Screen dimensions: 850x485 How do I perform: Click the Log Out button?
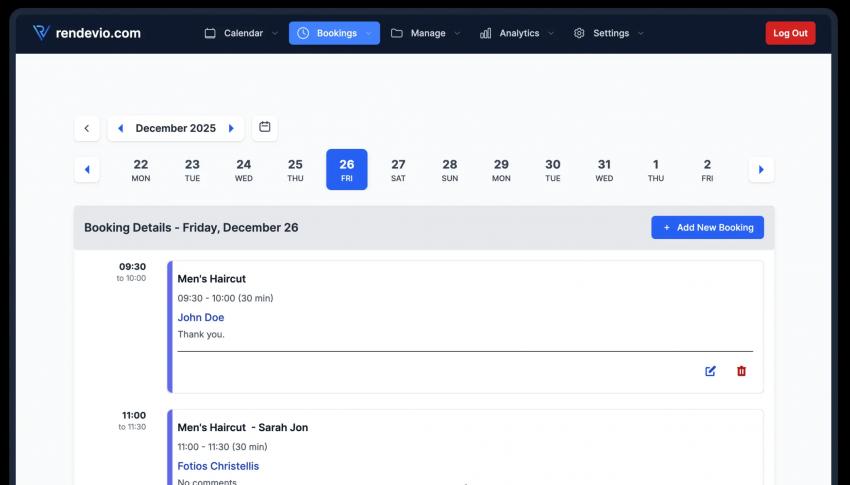pyautogui.click(x=790, y=33)
